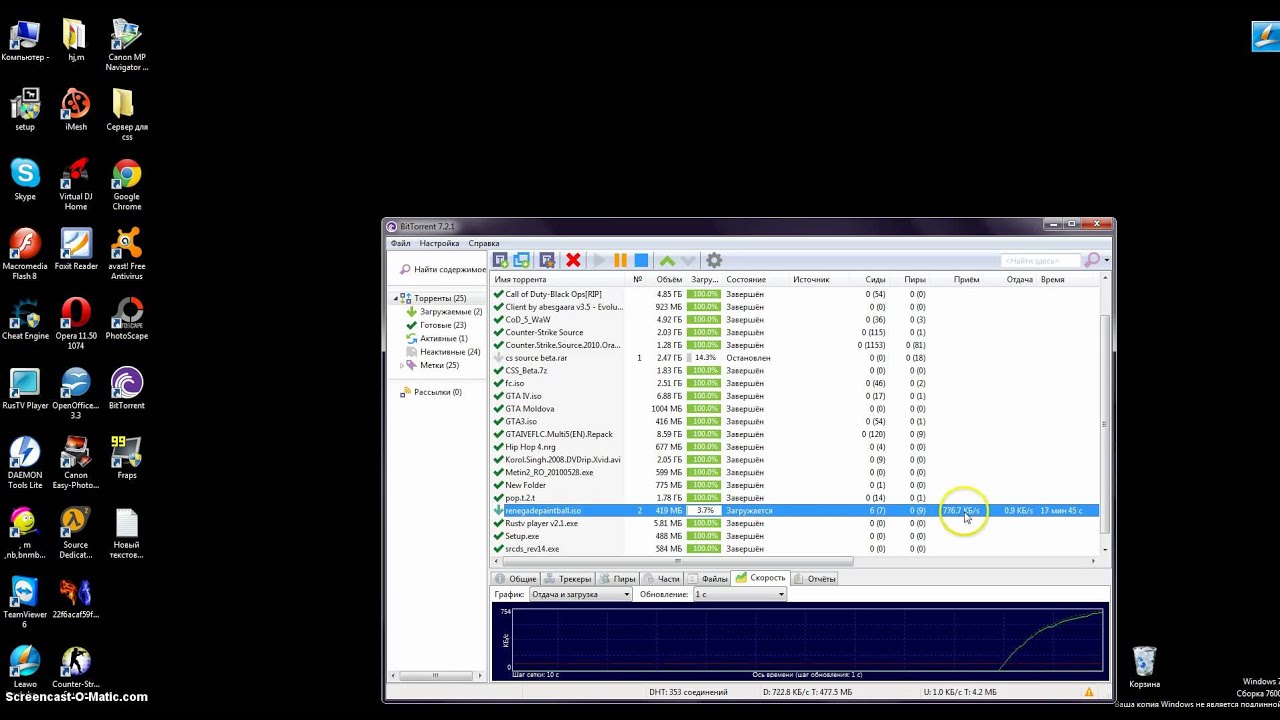Switch to the Пиры tab
The image size is (1280, 720).
pos(617,578)
